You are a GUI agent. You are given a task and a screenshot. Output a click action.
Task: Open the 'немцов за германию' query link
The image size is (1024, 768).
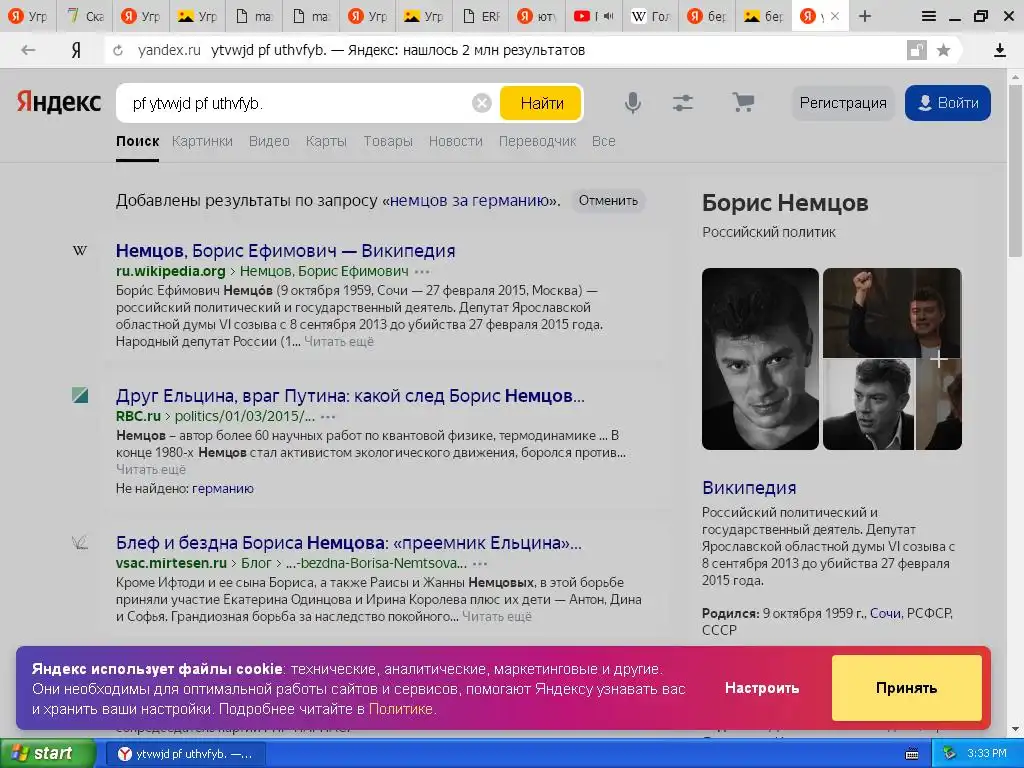(x=469, y=200)
